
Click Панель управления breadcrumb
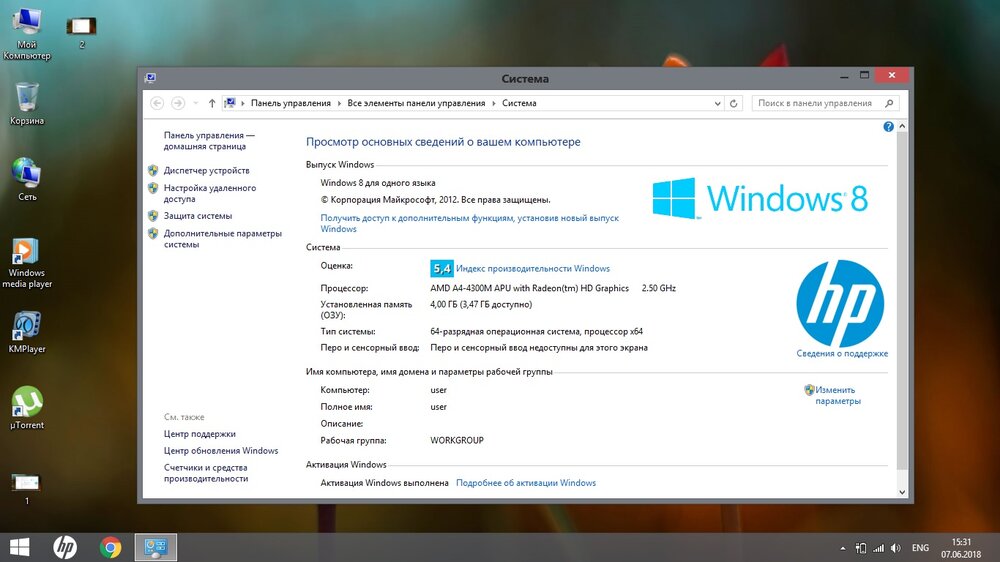point(291,103)
